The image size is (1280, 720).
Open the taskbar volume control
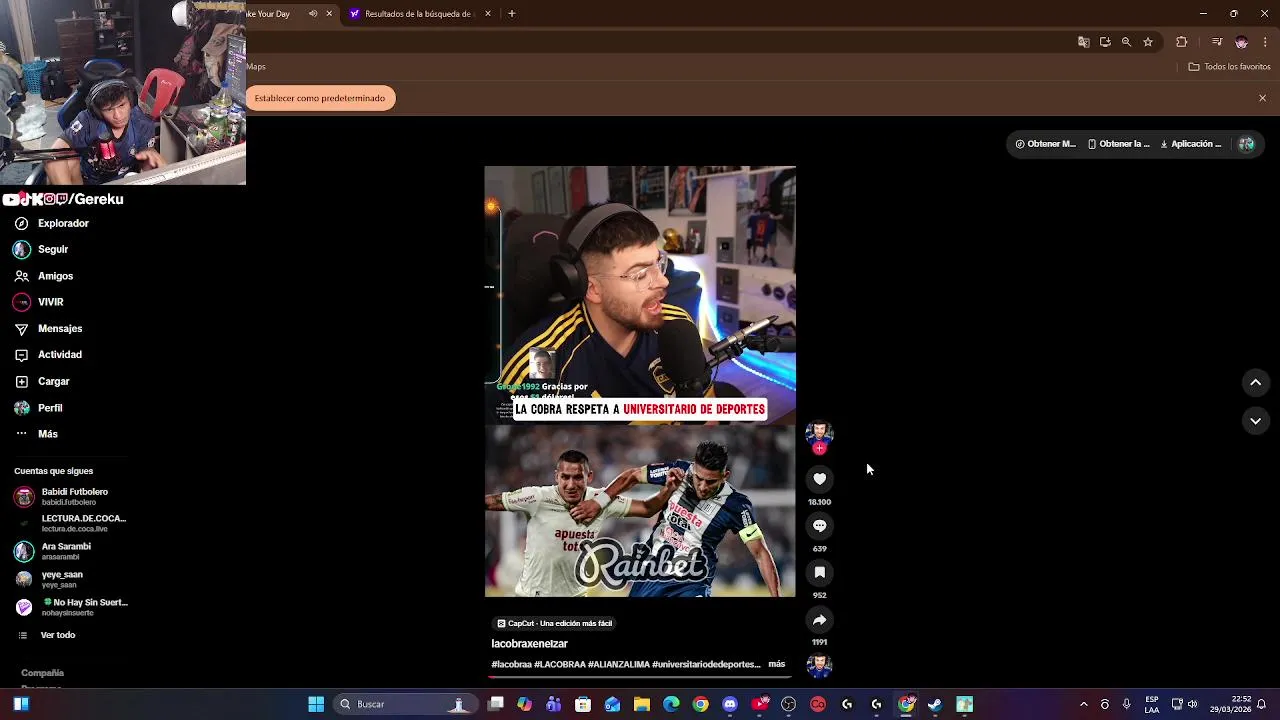coord(1192,704)
